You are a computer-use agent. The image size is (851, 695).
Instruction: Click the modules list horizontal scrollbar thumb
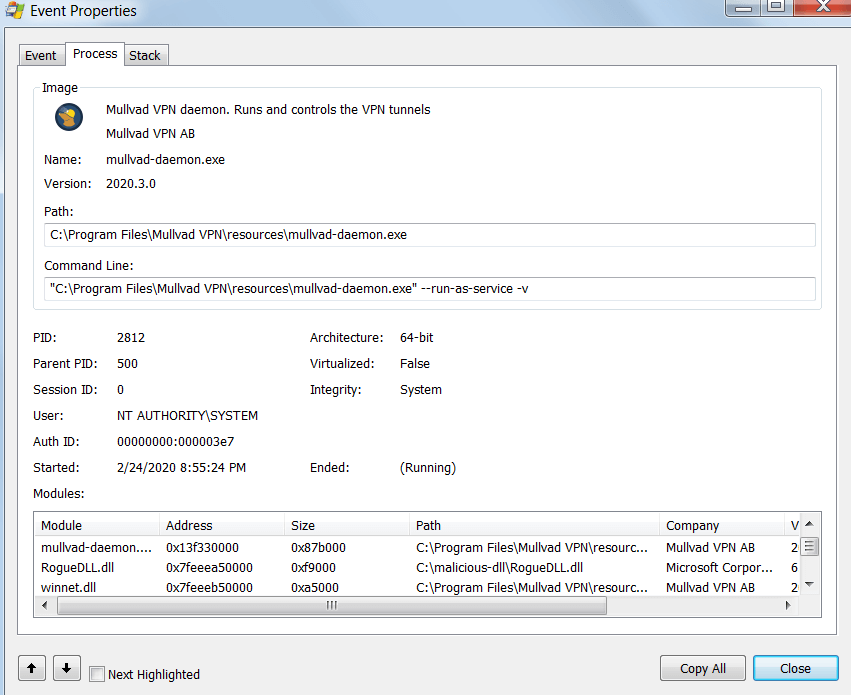(x=332, y=605)
